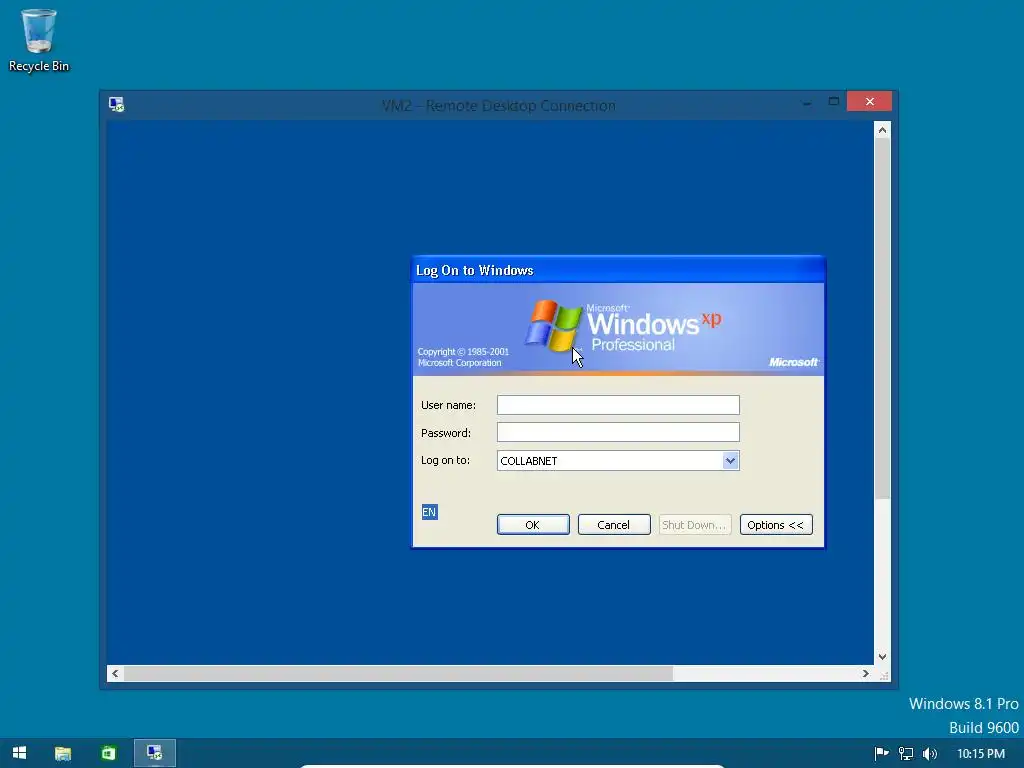Open the Store app on the taskbar
Viewport: 1024px width, 768px height.
108,753
